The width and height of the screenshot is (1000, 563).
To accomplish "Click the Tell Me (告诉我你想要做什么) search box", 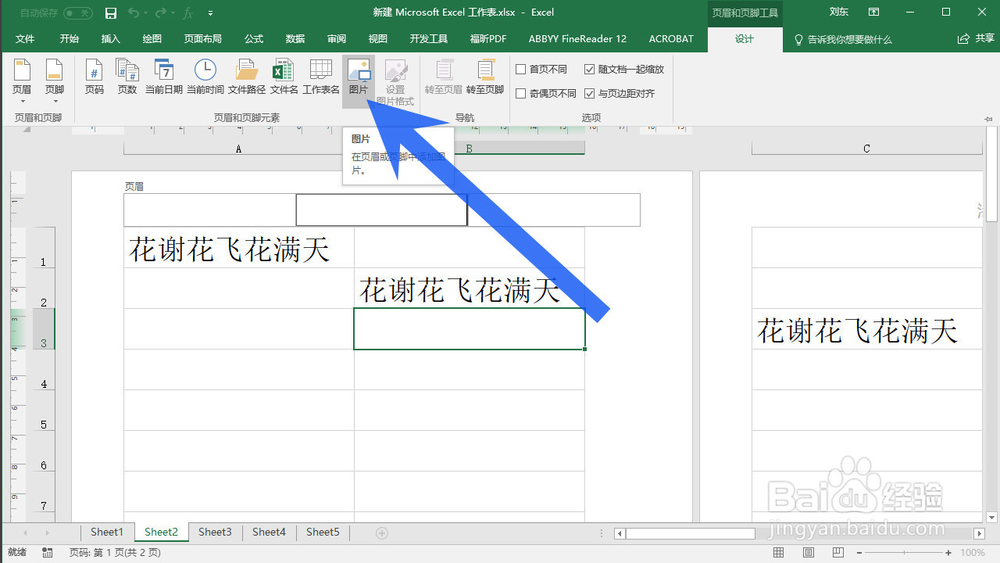I will (x=843, y=40).
